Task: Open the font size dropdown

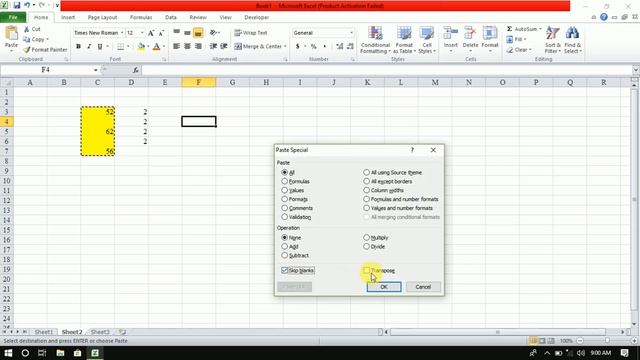Action: (142, 33)
